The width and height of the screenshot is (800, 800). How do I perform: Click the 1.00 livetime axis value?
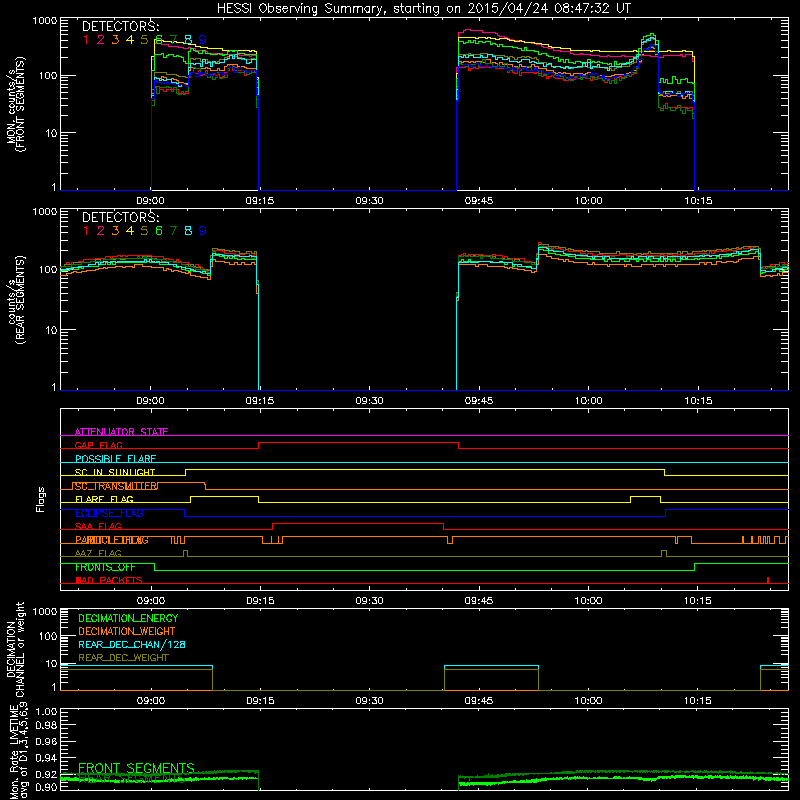[45, 711]
